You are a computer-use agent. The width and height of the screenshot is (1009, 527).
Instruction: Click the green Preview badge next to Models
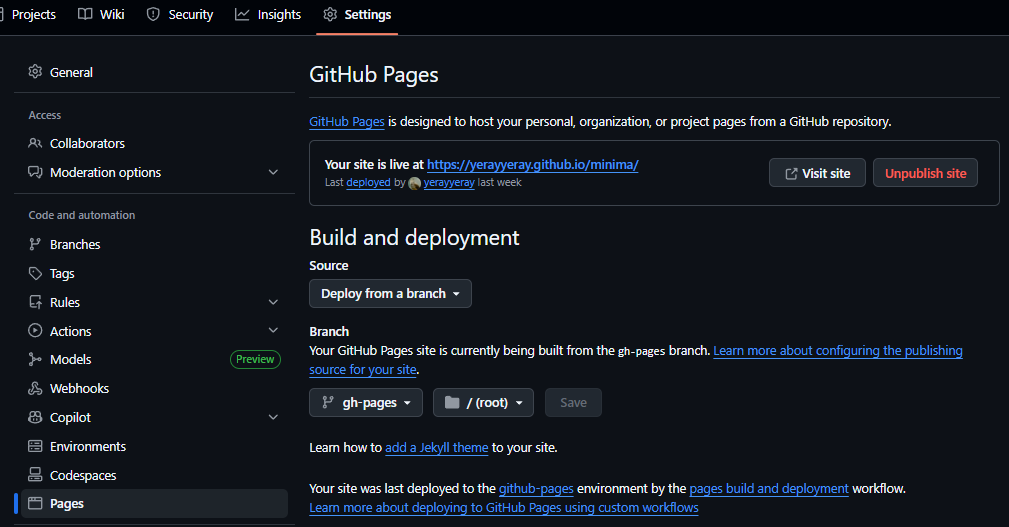click(255, 359)
